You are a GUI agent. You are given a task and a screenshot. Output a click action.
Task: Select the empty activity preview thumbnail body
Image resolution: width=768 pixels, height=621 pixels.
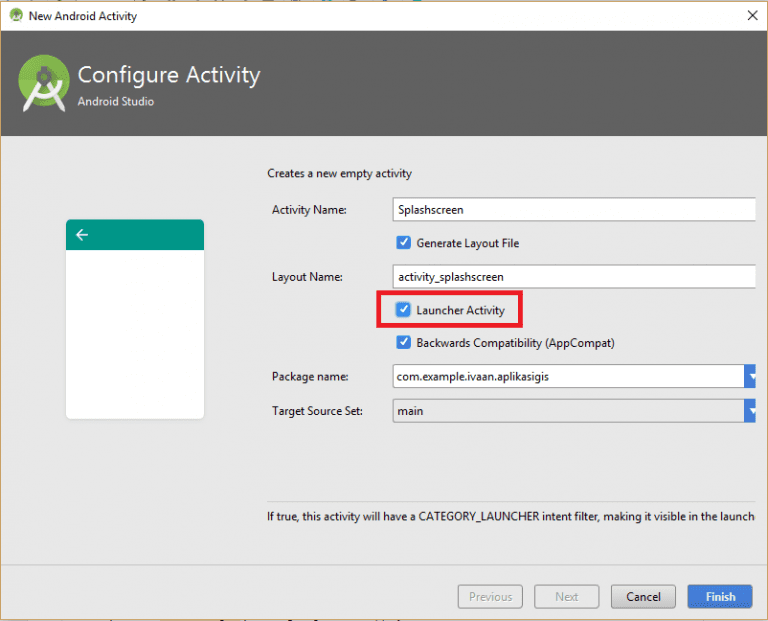[x=135, y=335]
